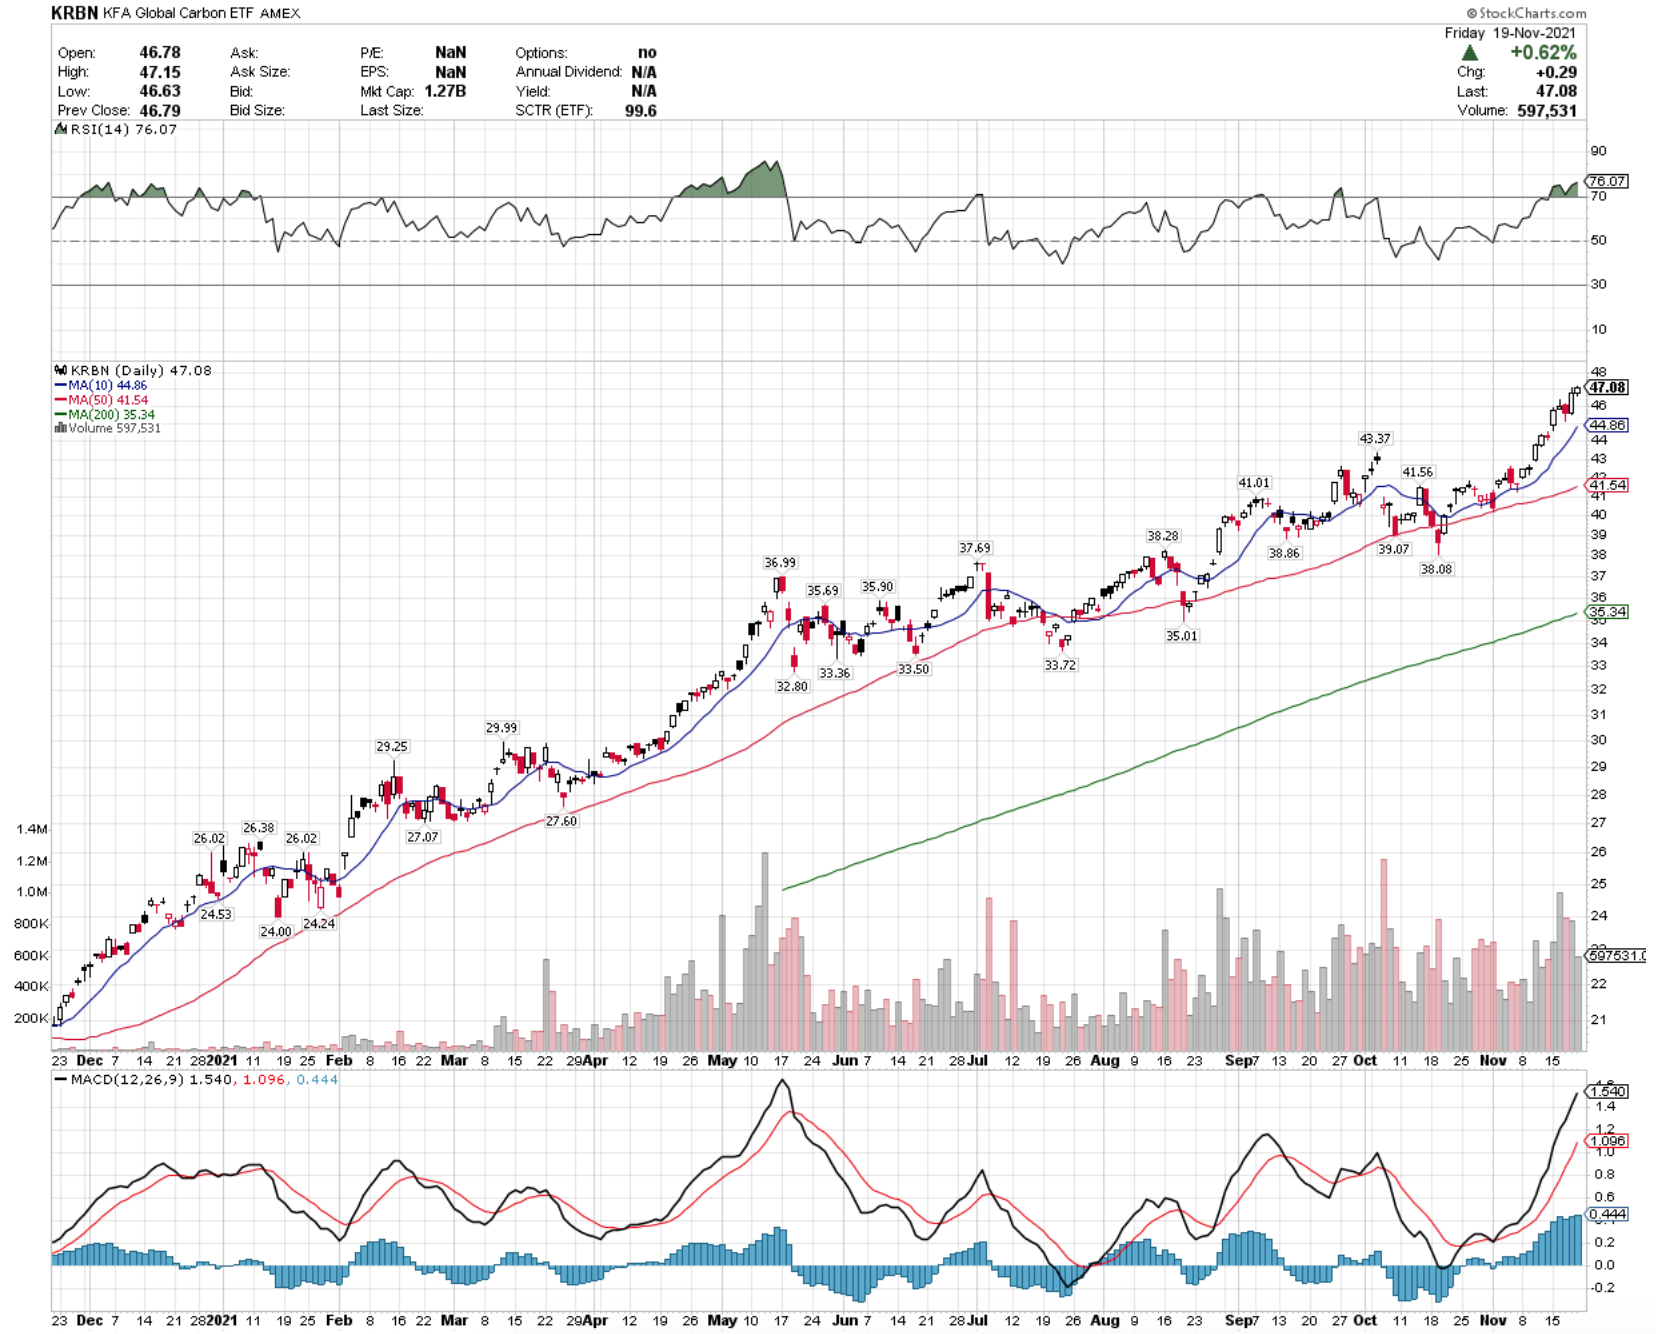1656x1334 pixels.
Task: Click the 76.07 RSI axis value tag
Action: (1607, 181)
